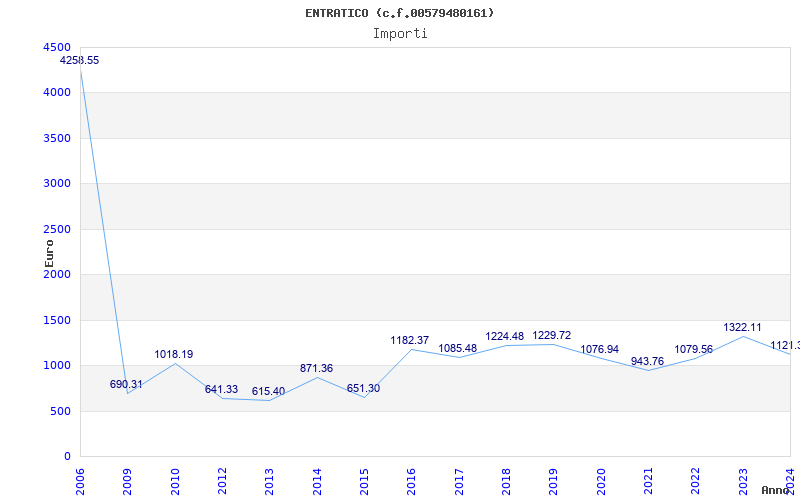The height and width of the screenshot is (500, 800).
Task: Click the 615.40 data label
Action: (268, 391)
